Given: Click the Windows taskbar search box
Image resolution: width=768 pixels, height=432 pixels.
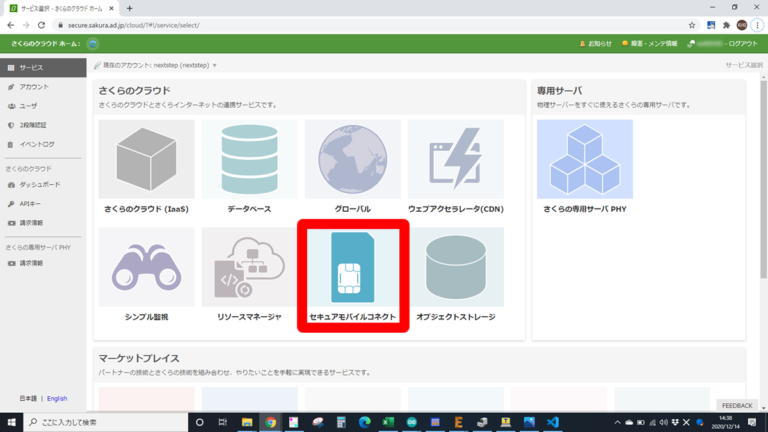Looking at the screenshot, I should 106,422.
